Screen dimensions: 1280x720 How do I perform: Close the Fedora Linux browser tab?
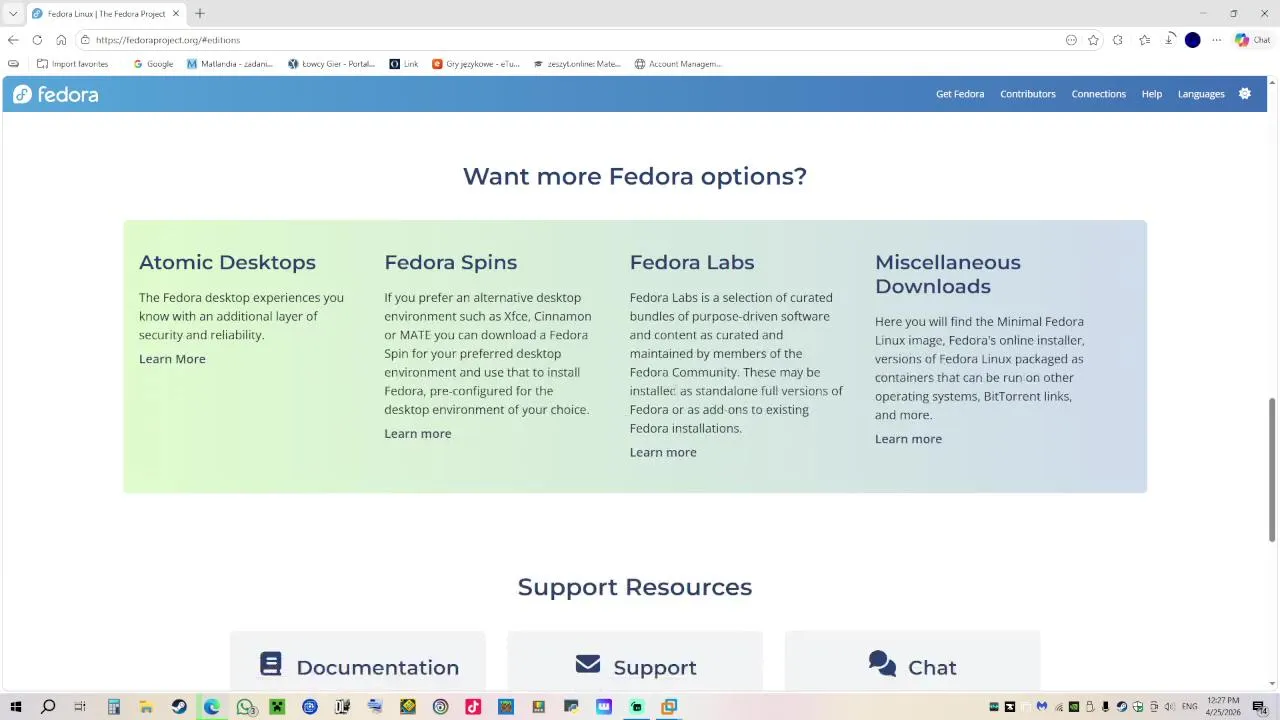click(x=176, y=14)
